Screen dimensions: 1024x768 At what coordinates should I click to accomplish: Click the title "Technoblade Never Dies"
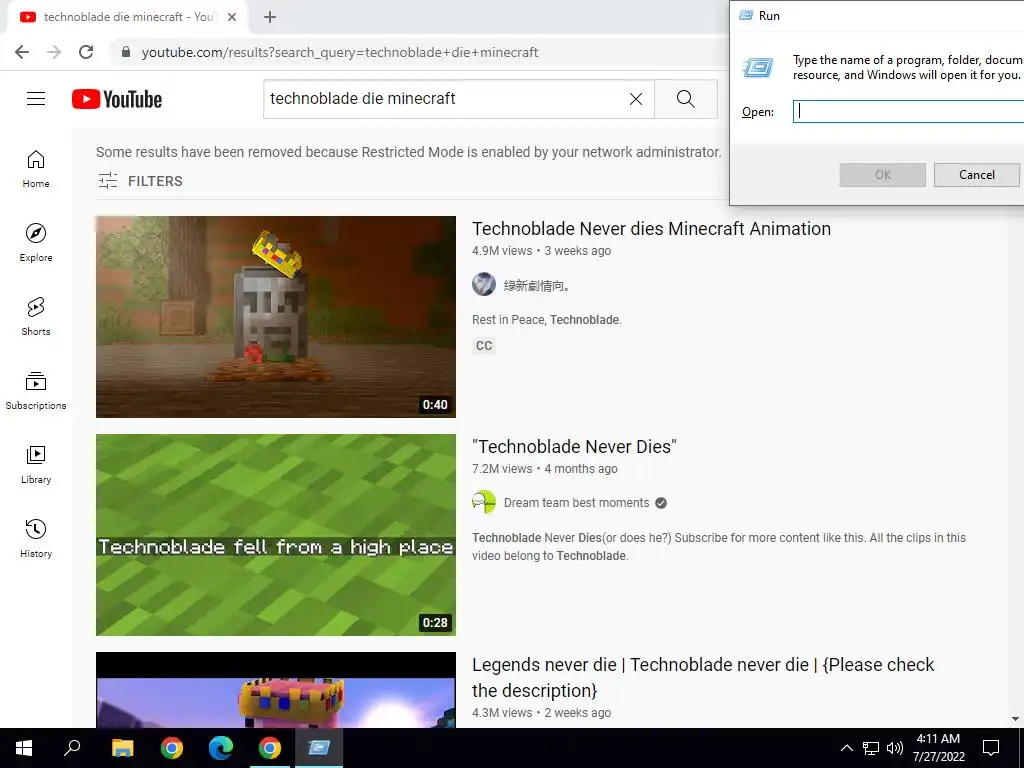coord(574,447)
